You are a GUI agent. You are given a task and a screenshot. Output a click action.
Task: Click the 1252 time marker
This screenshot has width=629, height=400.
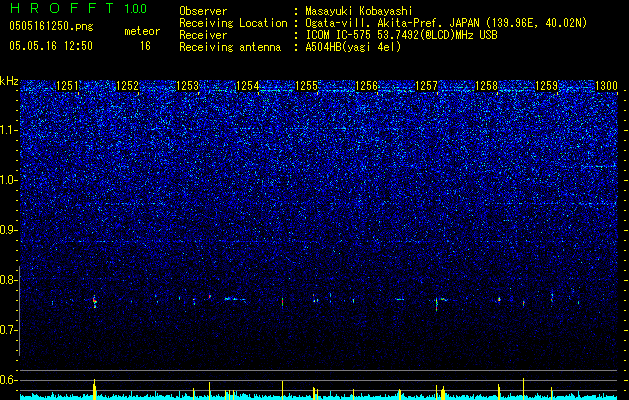pyautogui.click(x=127, y=85)
